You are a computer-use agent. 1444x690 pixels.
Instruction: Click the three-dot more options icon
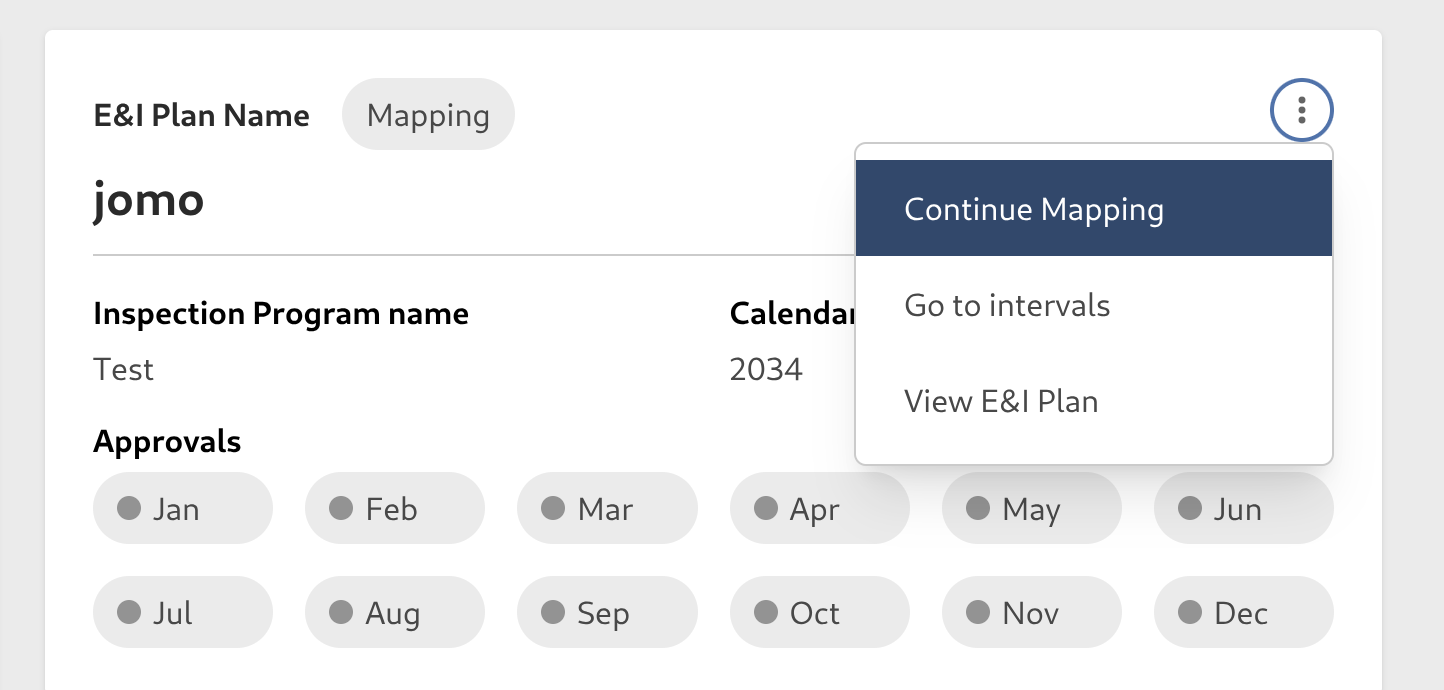point(1301,109)
